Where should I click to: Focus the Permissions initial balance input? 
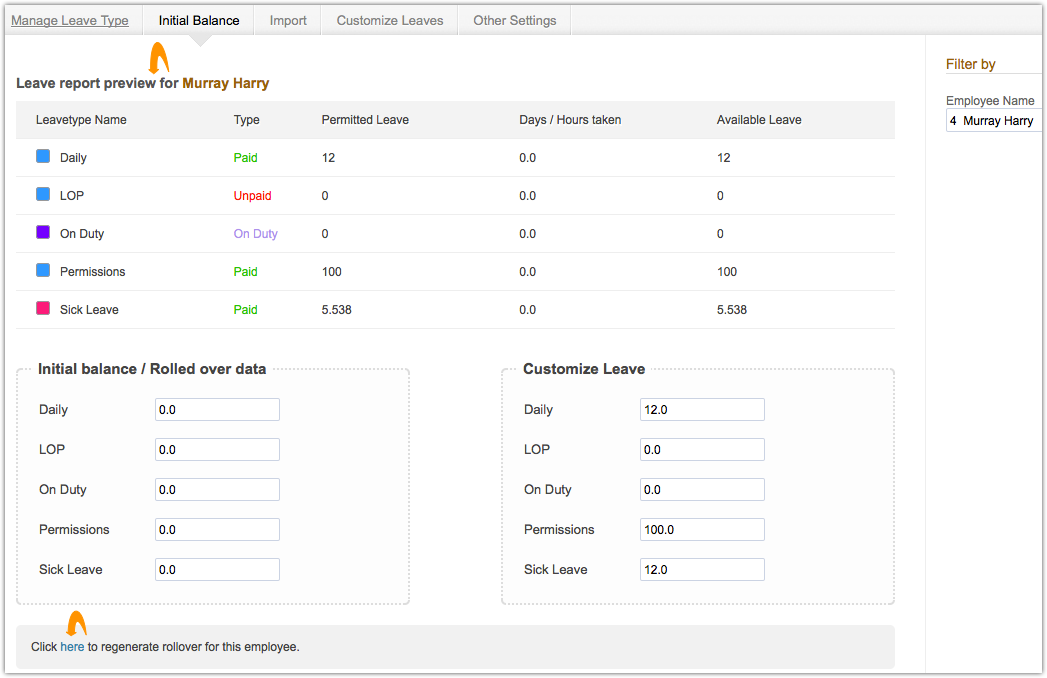217,530
